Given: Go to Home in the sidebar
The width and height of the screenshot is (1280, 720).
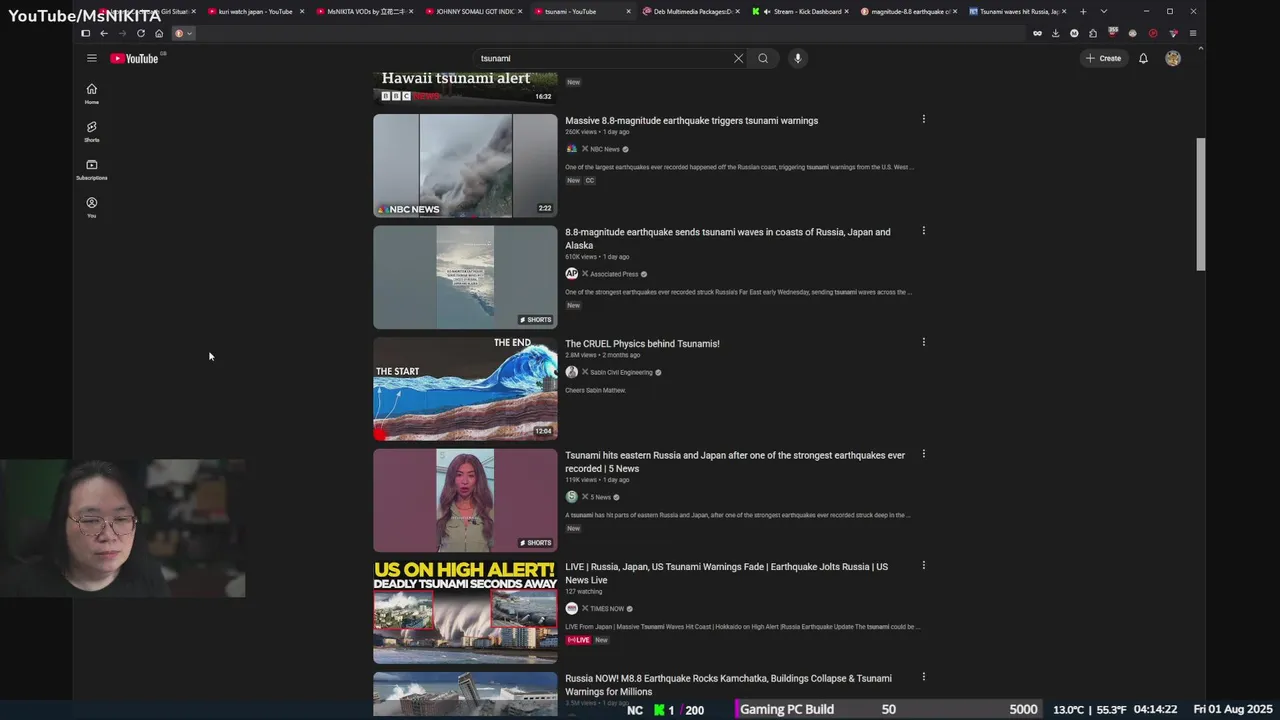Looking at the screenshot, I should point(91,94).
